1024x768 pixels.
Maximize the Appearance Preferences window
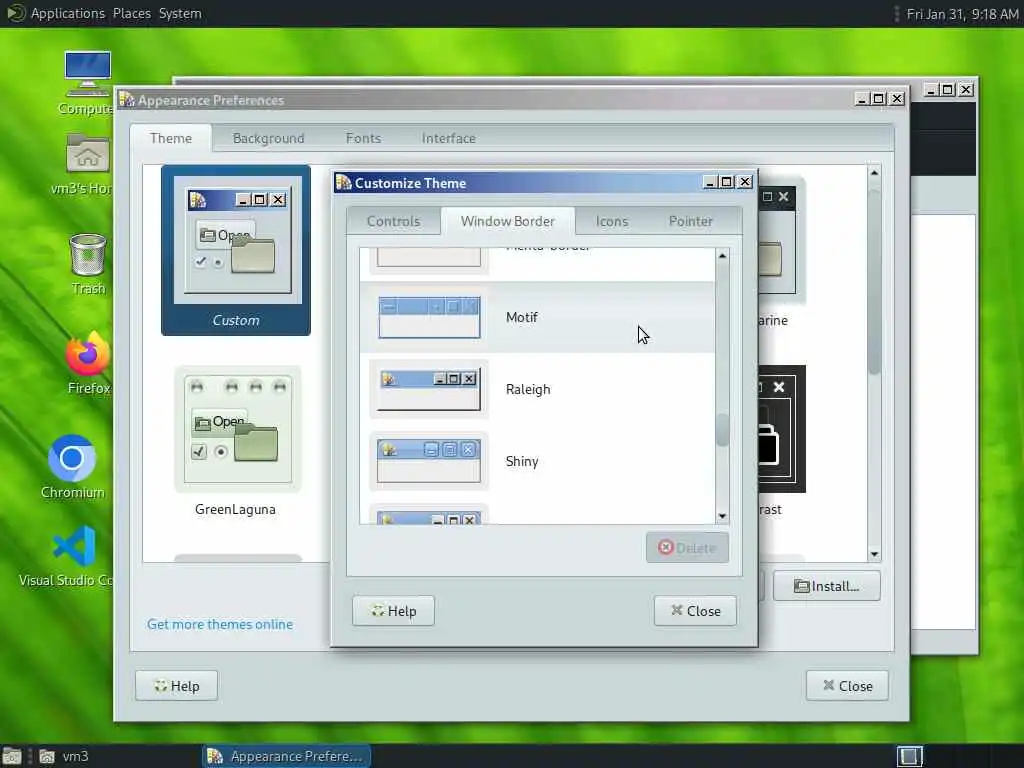point(879,99)
